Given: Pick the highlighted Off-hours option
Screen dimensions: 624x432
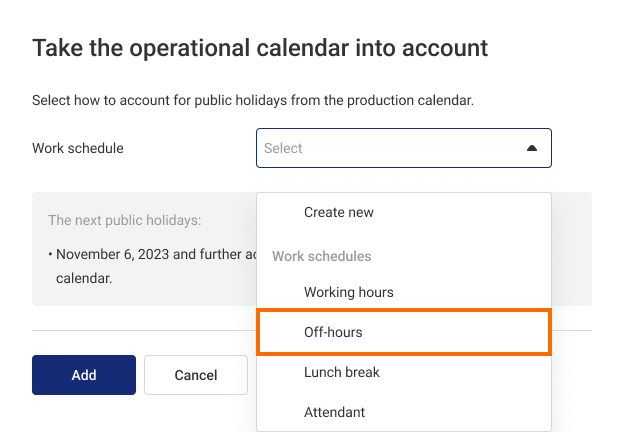Looking at the screenshot, I should (404, 332).
